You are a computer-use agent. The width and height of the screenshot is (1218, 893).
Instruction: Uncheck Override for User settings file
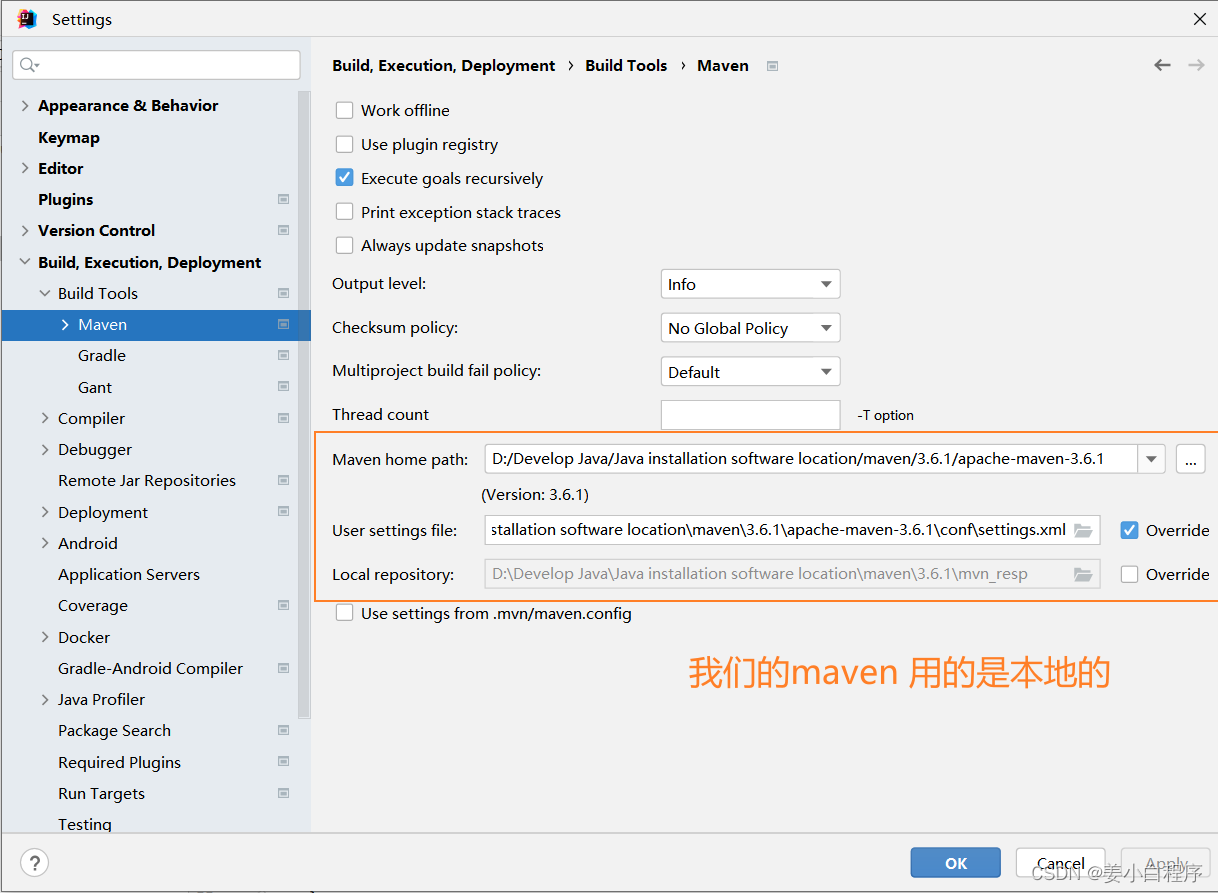coord(1130,530)
